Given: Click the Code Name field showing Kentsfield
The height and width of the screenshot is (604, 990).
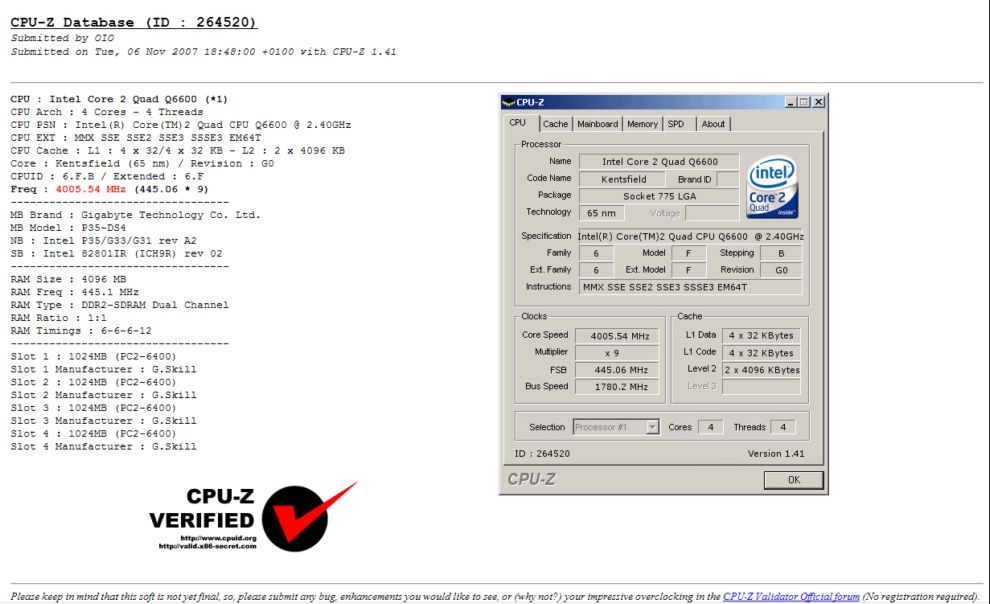Looking at the screenshot, I should pyautogui.click(x=624, y=179).
